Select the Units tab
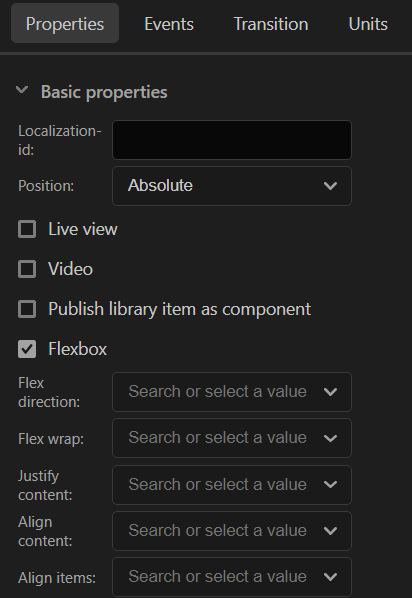The width and height of the screenshot is (412, 598). (x=368, y=24)
